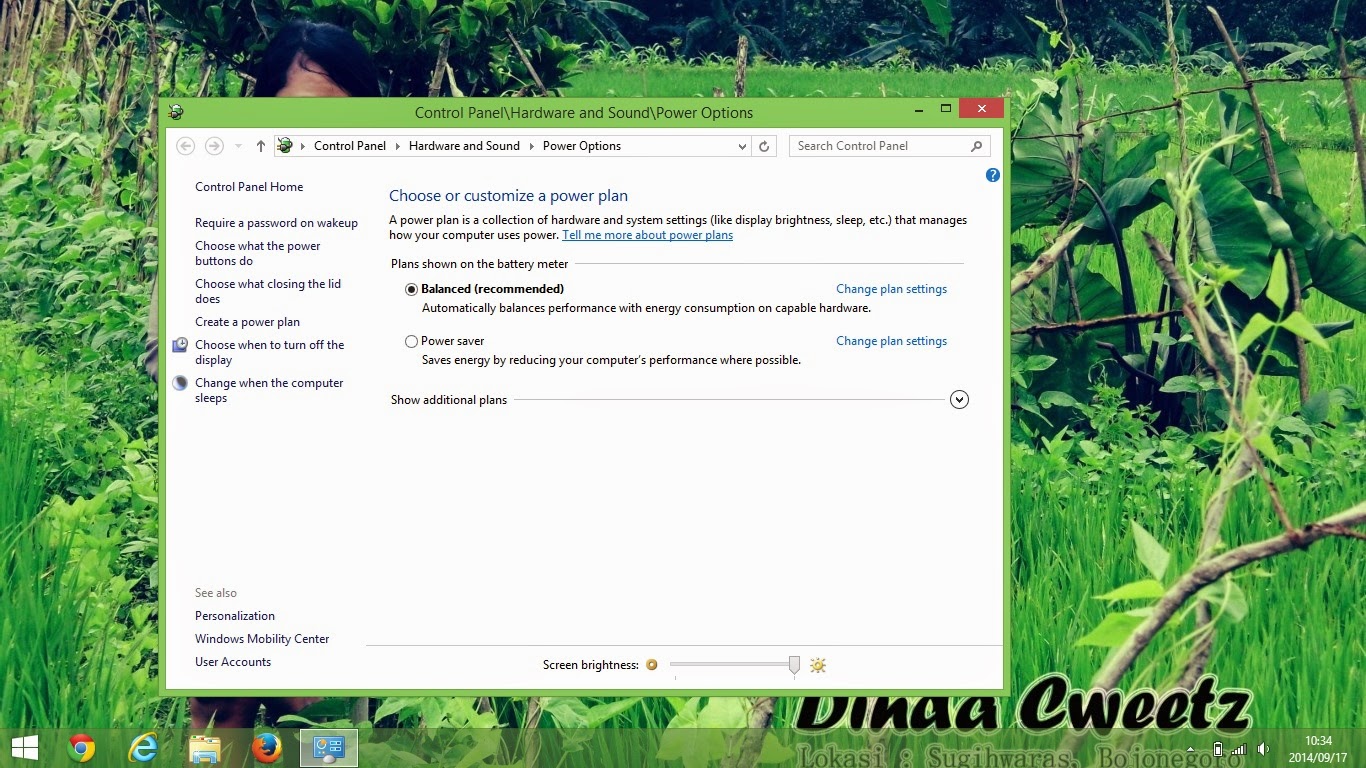Click the text Plans shown on the battery meter
Screen dimensions: 1366x768
(479, 264)
